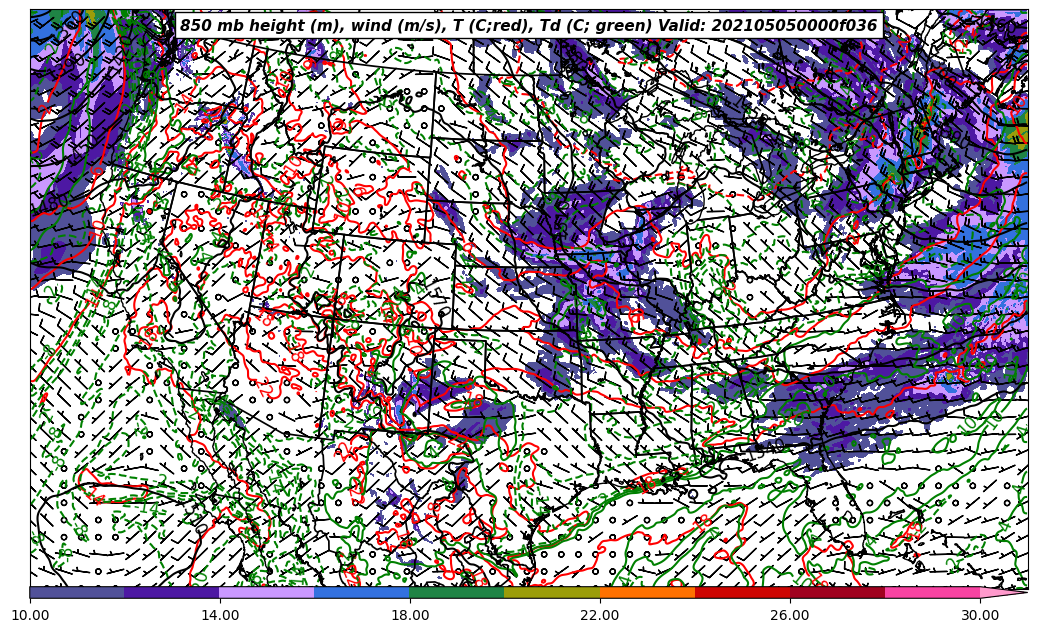Select the 14.00 colorbar tick label
The width and height of the screenshot is (1037, 632).
(220, 616)
